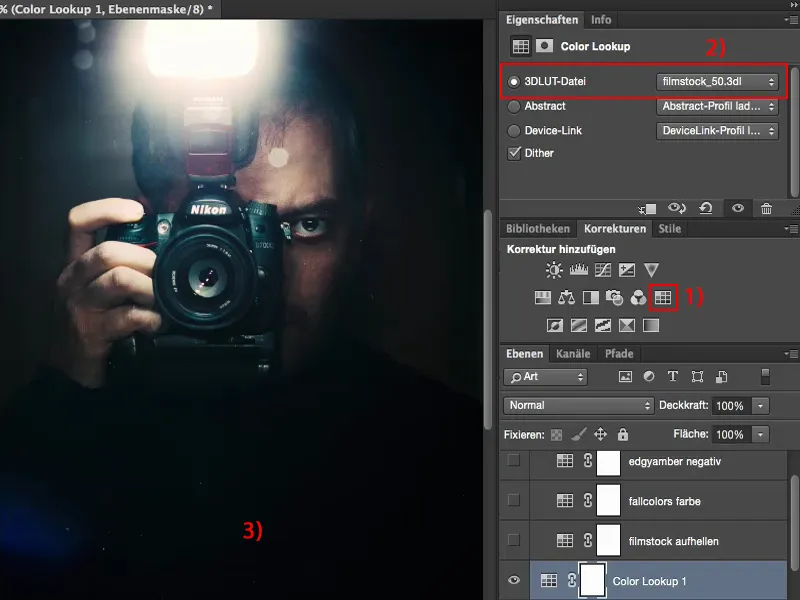Add a Brightness/Contrast adjustment

coord(553,269)
